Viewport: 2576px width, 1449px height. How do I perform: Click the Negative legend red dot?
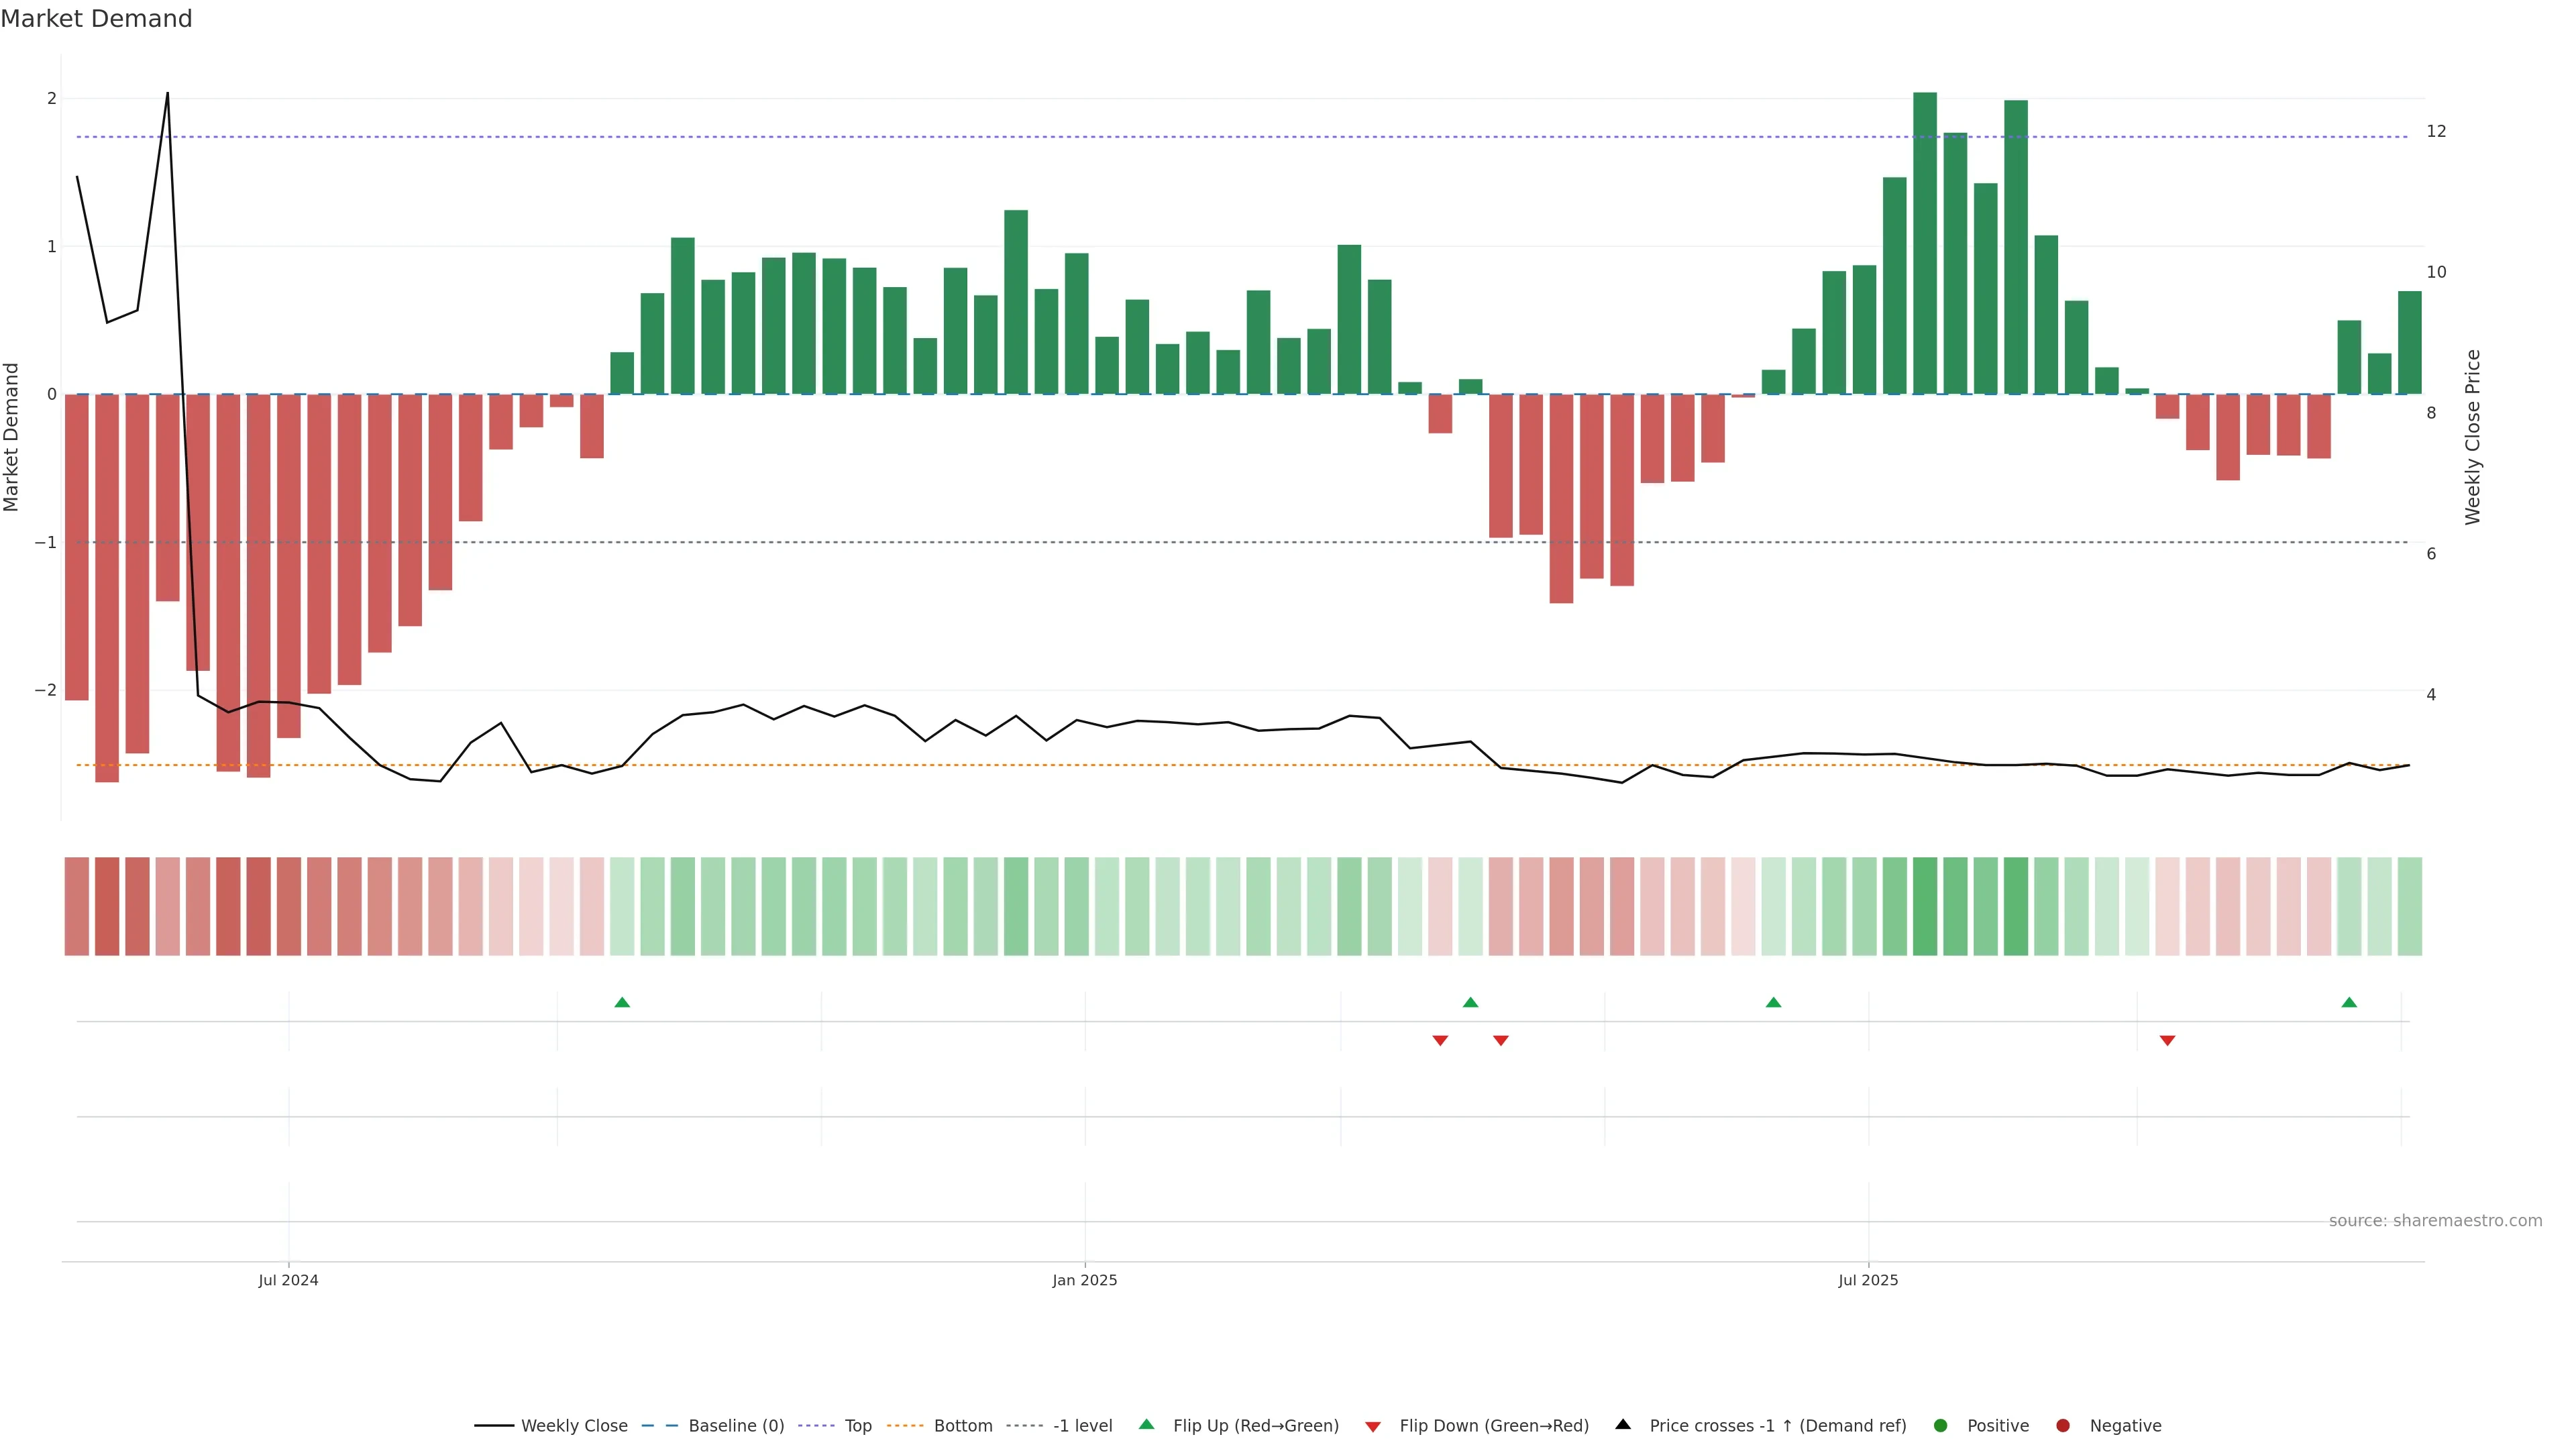coord(2063,1425)
